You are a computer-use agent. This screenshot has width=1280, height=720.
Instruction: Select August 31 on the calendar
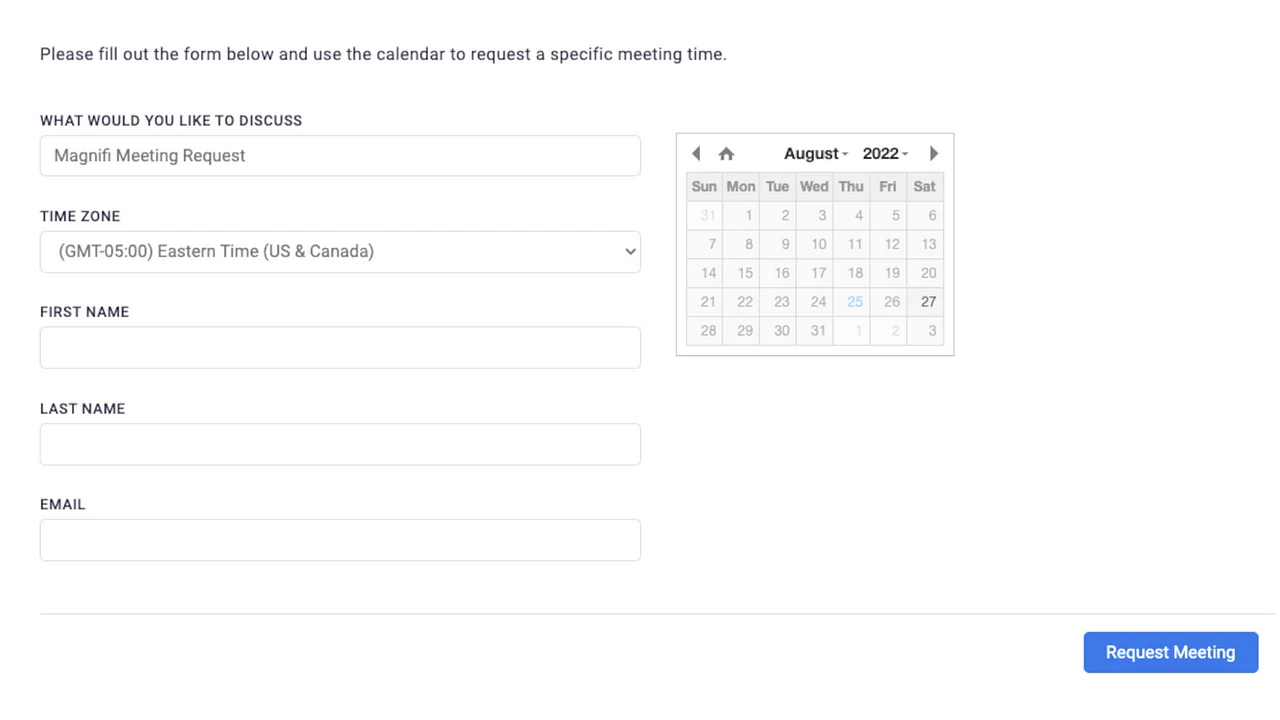818,331
